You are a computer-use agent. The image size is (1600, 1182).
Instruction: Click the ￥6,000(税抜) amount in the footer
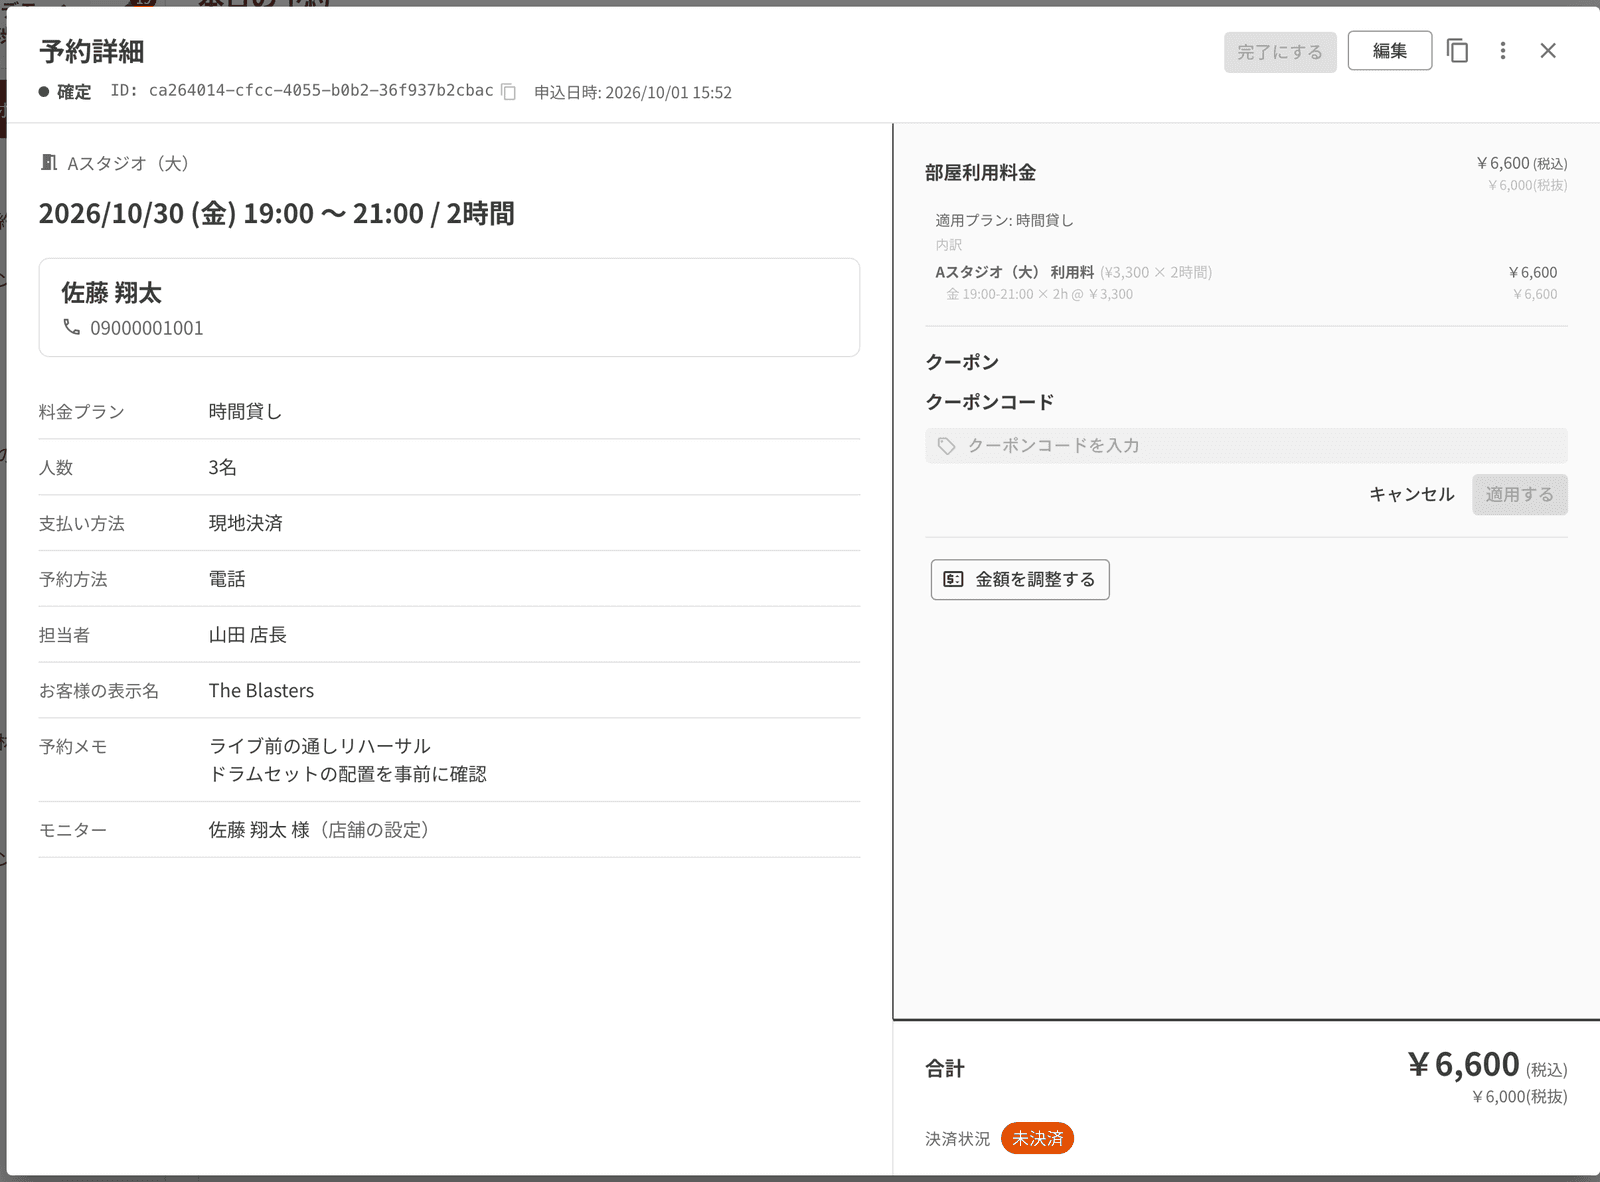[1519, 1097]
